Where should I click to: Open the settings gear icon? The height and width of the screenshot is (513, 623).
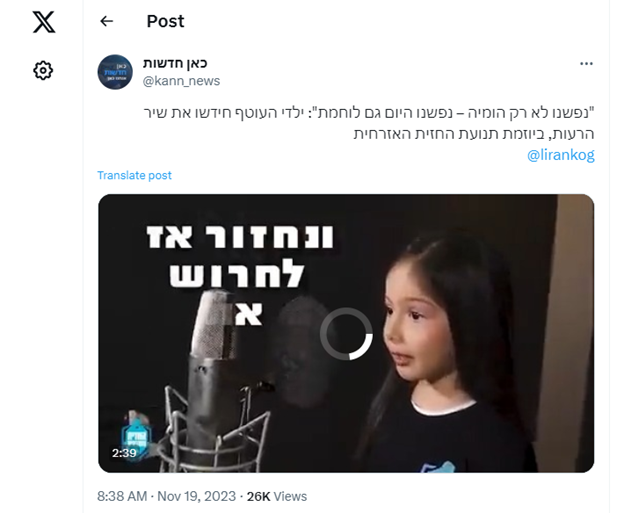(x=43, y=71)
